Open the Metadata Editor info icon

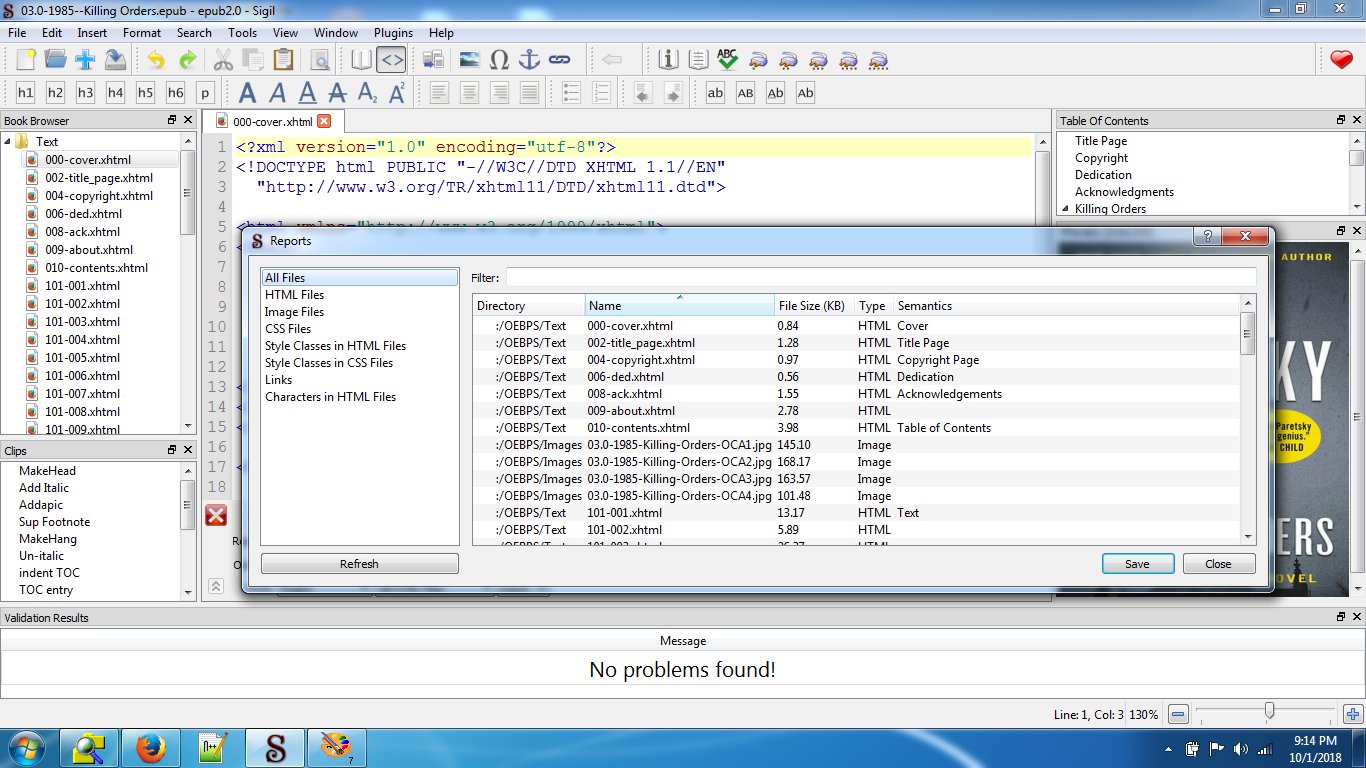(x=668, y=60)
